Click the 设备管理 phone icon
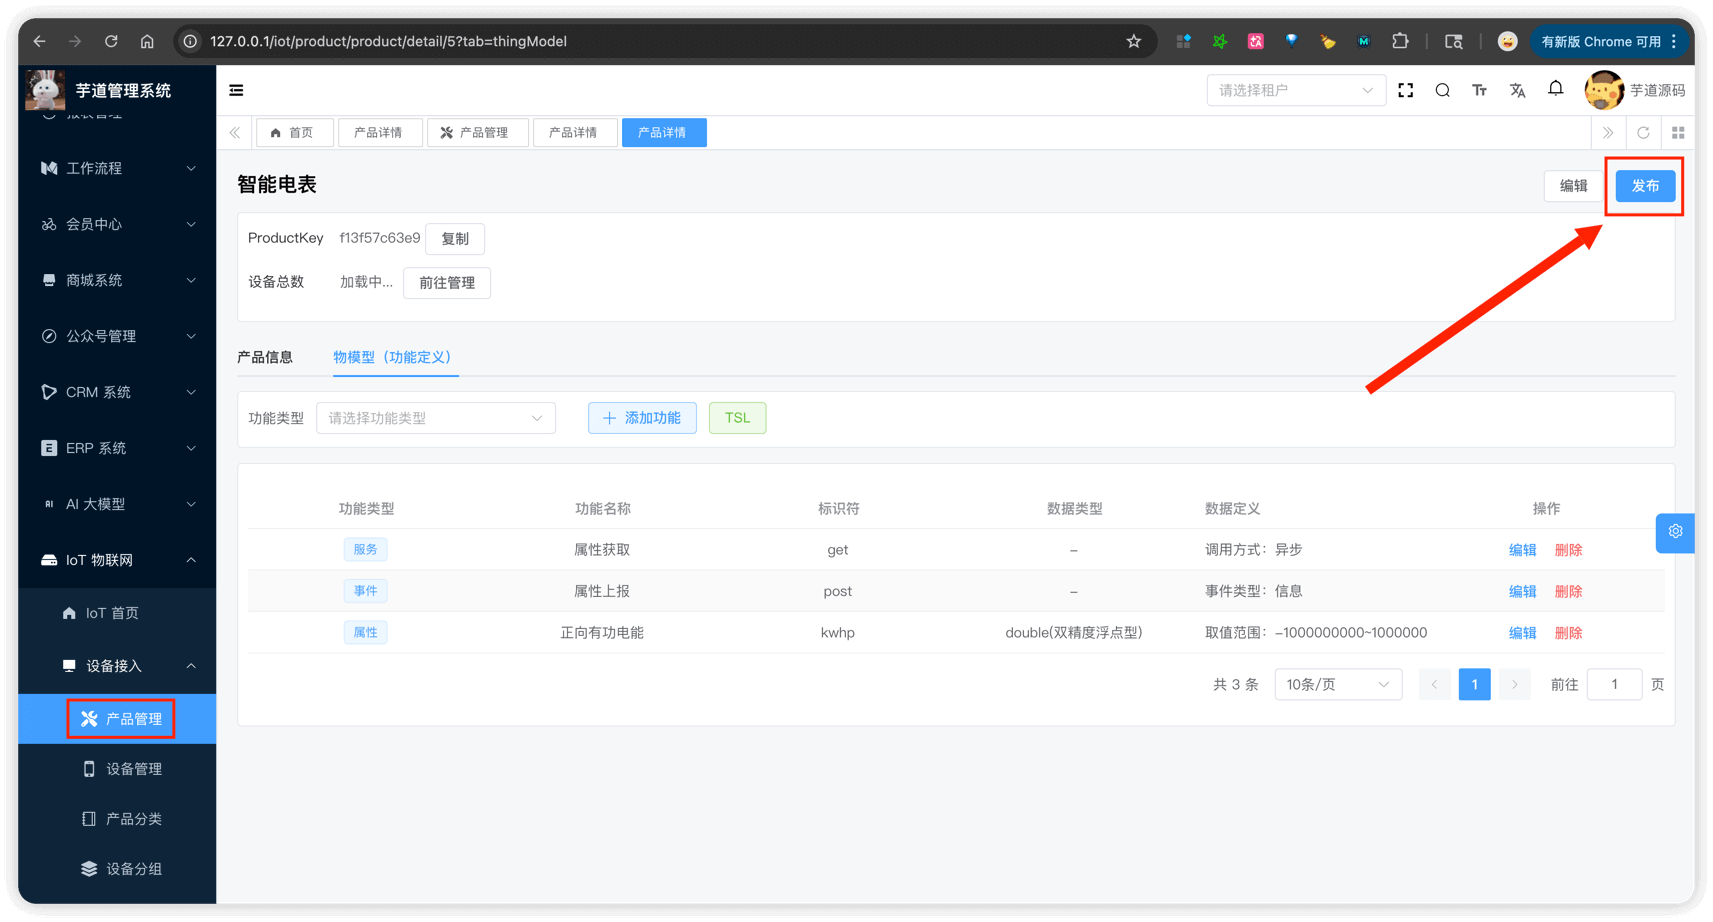The height and width of the screenshot is (922, 1713). tap(88, 768)
